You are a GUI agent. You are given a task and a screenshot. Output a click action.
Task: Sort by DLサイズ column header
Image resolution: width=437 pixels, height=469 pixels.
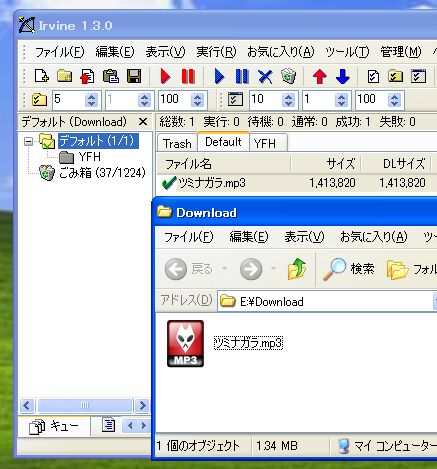point(396,164)
